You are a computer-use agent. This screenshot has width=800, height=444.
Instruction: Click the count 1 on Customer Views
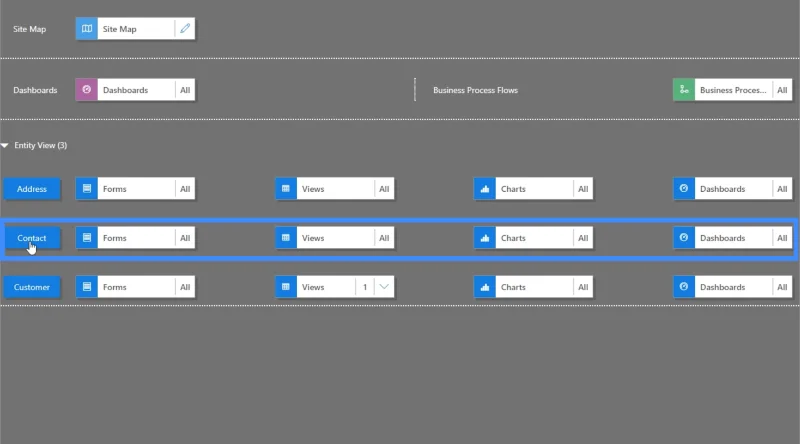[365, 287]
